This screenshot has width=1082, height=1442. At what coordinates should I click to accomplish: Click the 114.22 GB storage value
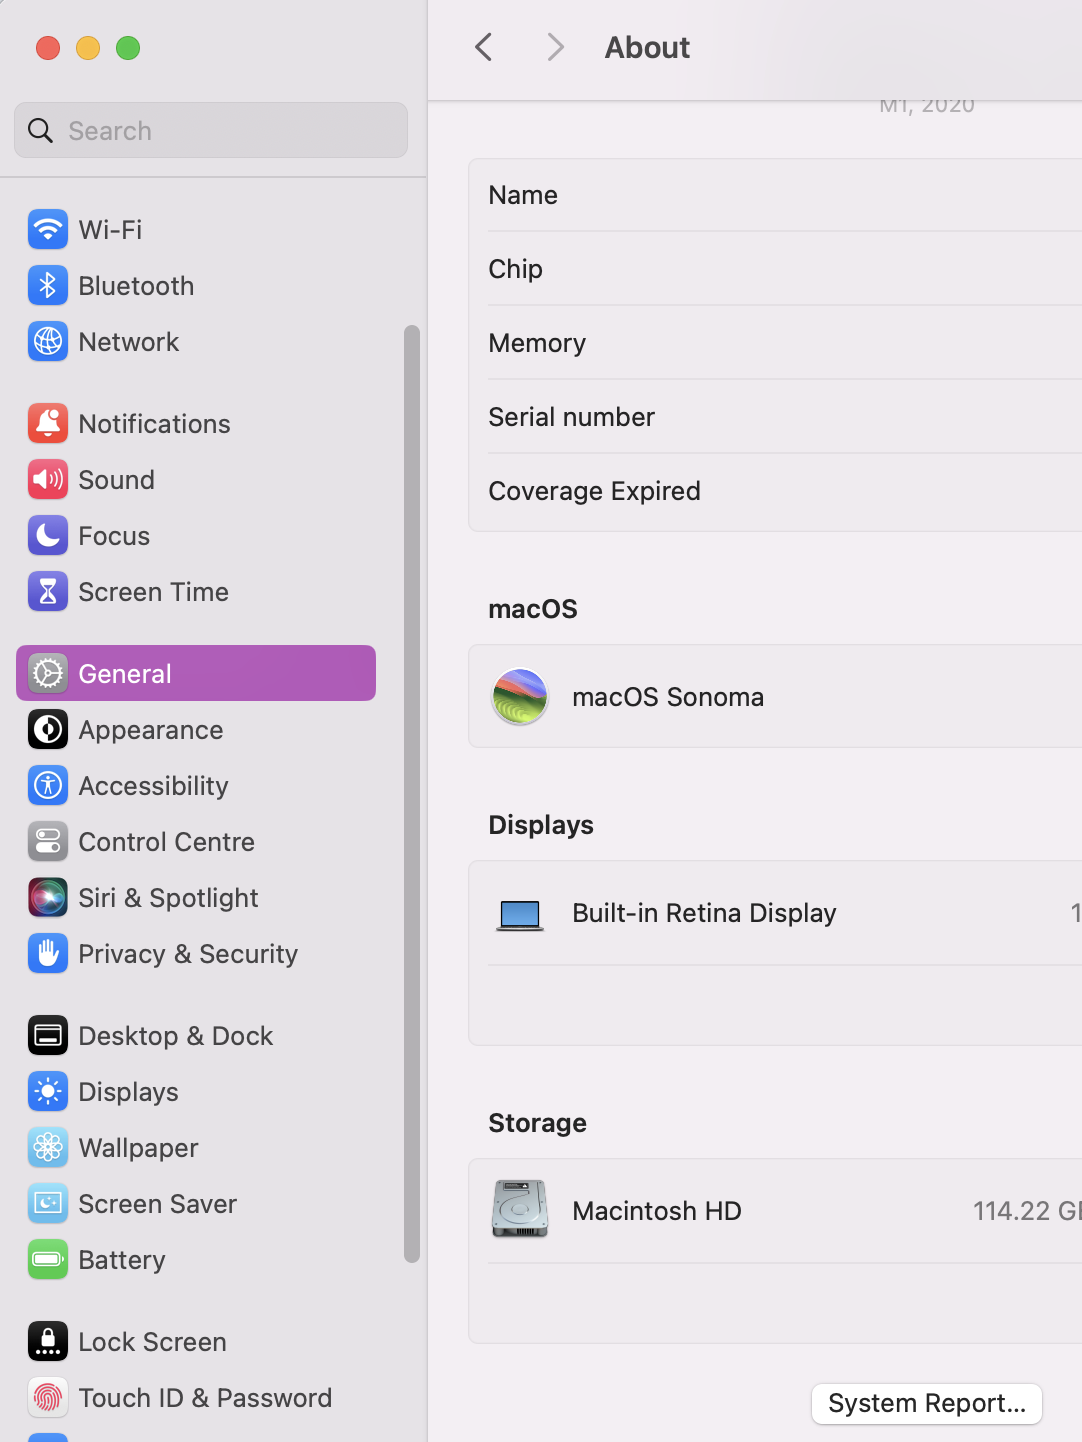point(1027,1211)
